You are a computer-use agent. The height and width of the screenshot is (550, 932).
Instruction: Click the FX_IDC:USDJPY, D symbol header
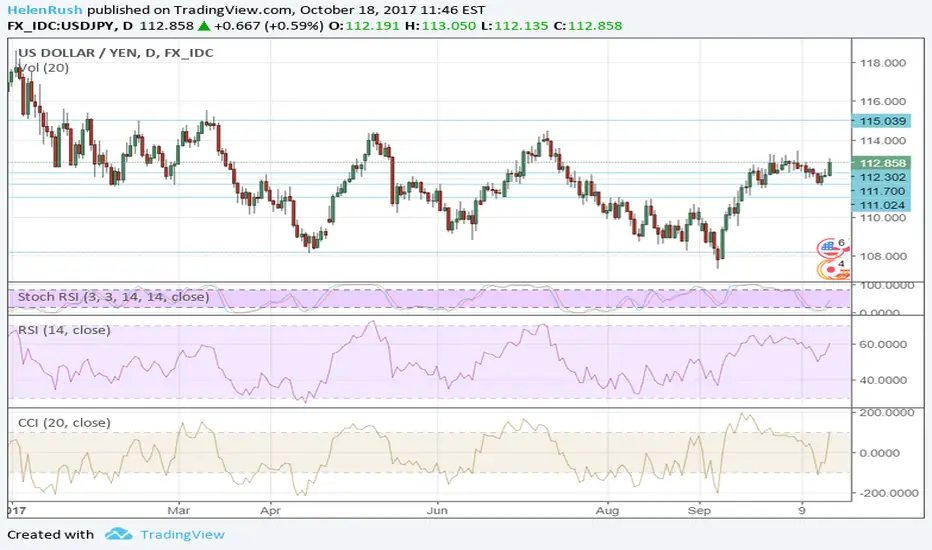[70, 26]
